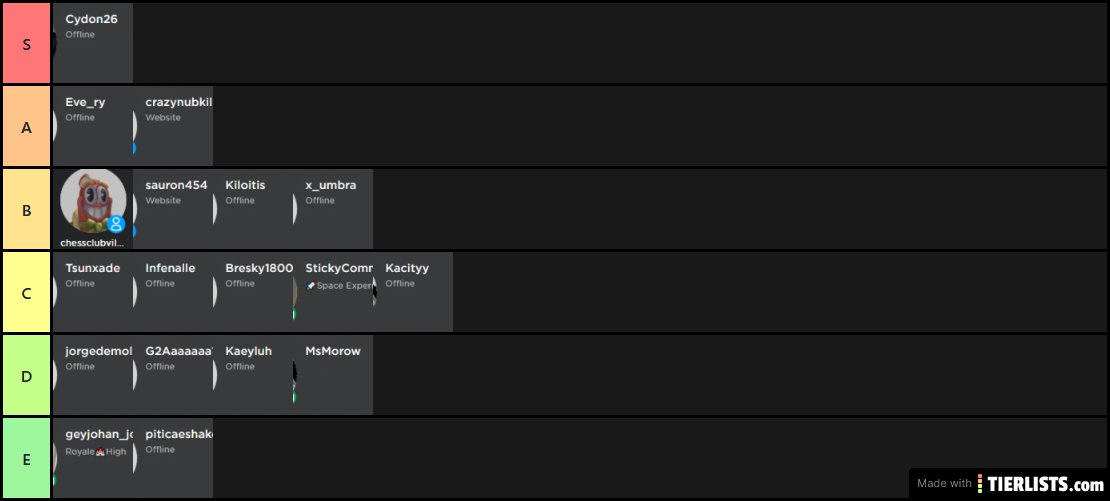Click the B tier label
This screenshot has width=1110, height=501.
point(26,209)
